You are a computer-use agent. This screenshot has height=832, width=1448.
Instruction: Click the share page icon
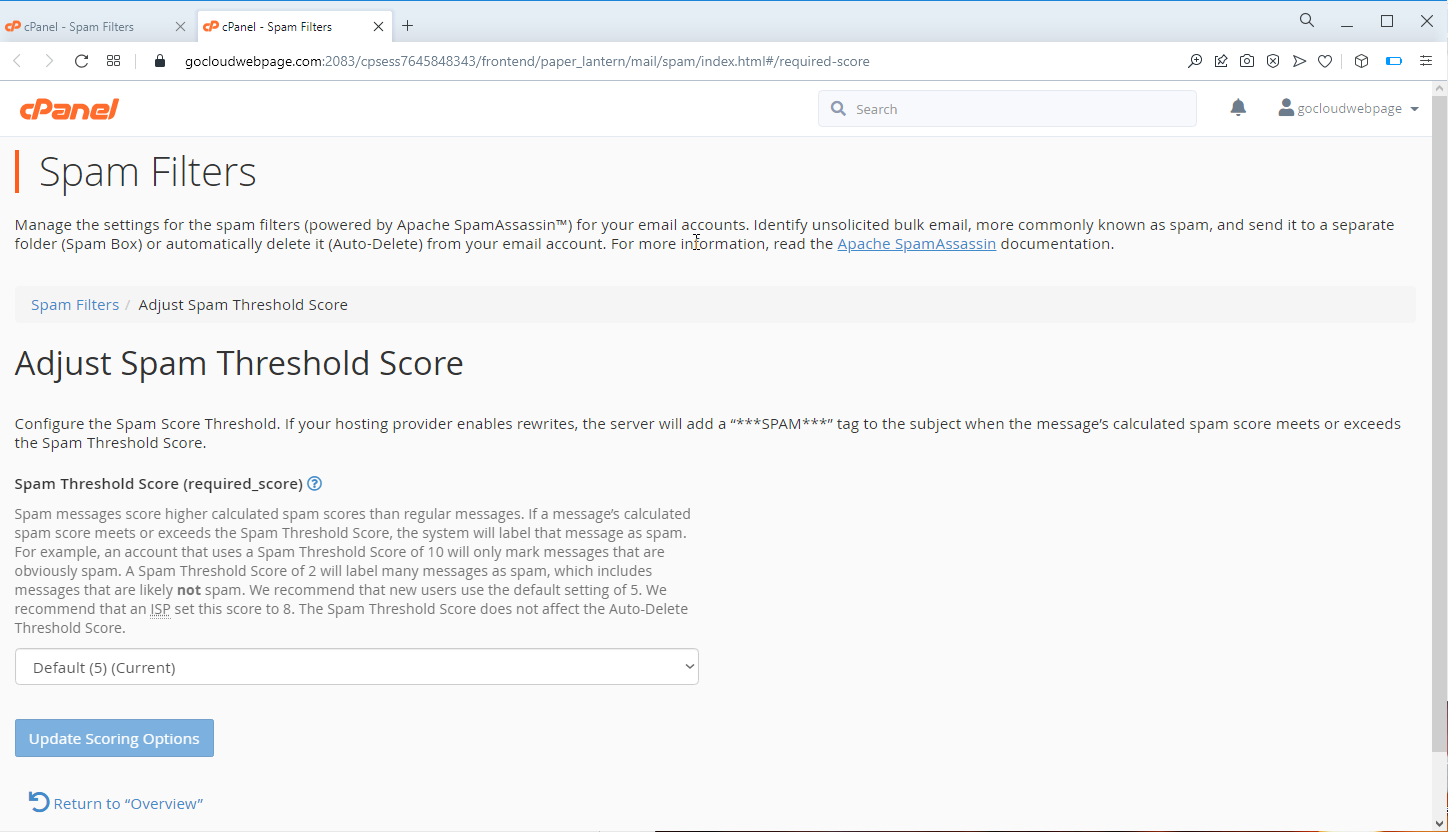[x=1221, y=61]
